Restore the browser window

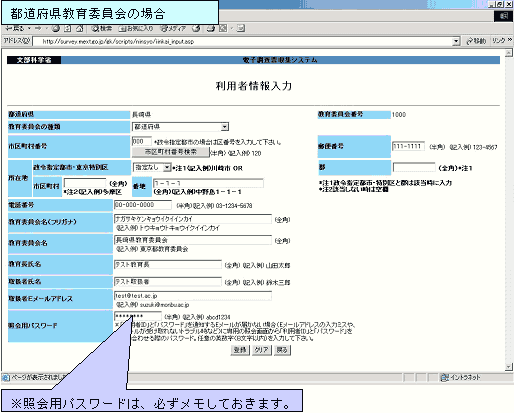(500, 4)
